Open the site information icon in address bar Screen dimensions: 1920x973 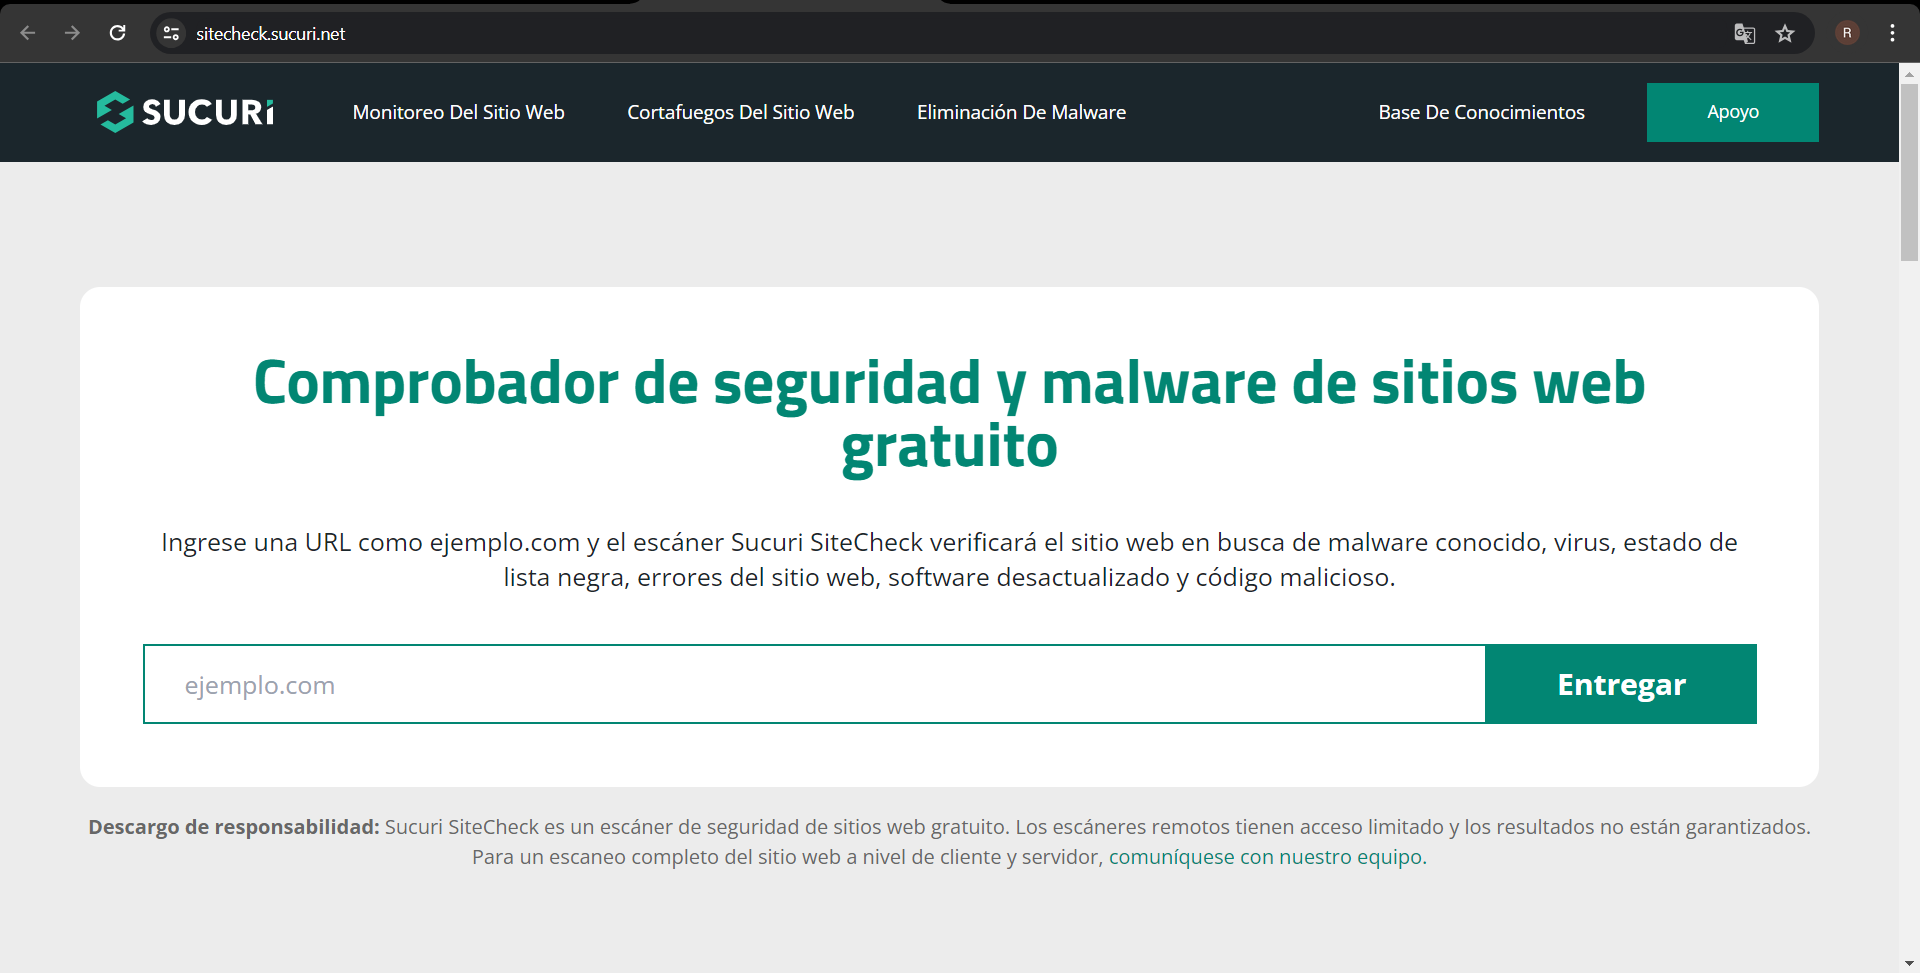click(170, 33)
